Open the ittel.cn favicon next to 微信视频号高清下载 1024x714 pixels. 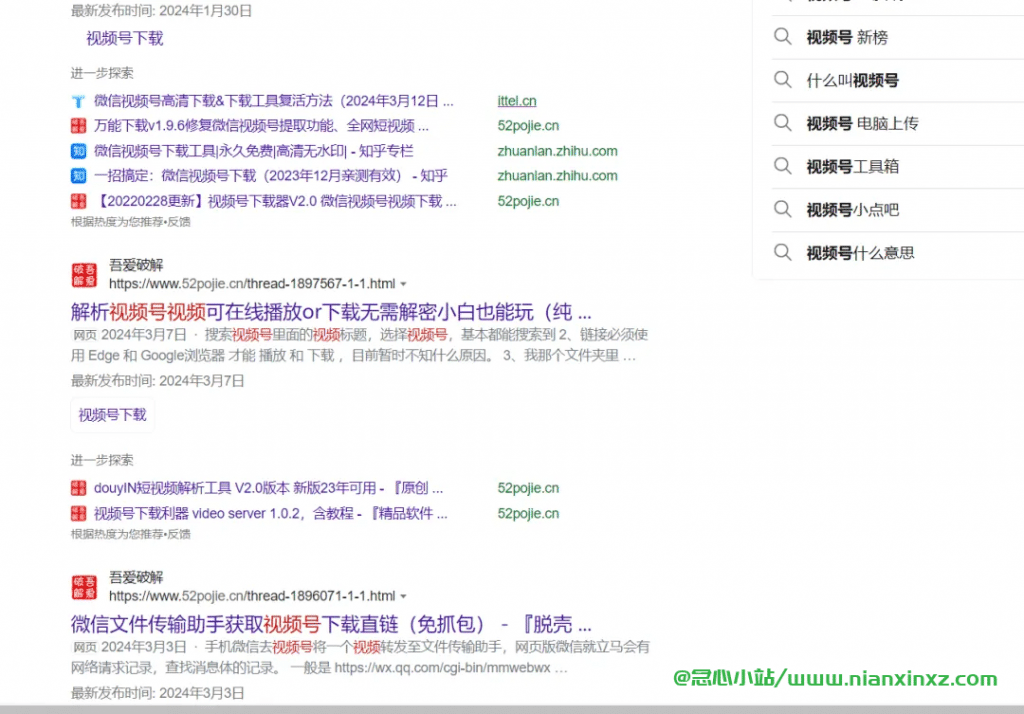coord(78,101)
